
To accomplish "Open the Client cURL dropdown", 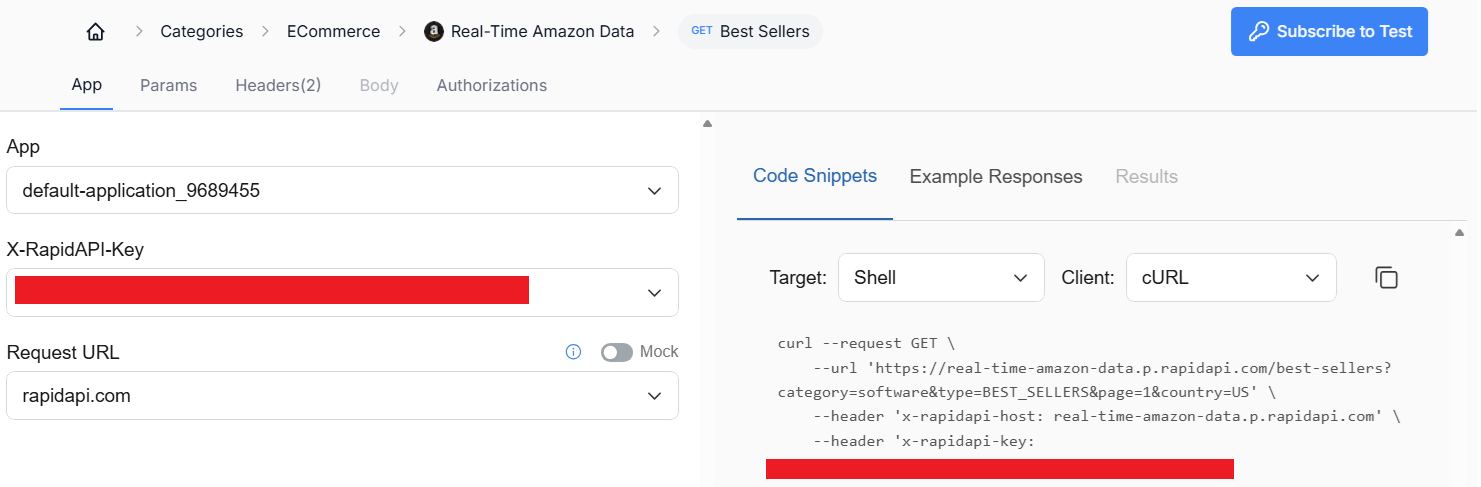I will point(1231,278).
